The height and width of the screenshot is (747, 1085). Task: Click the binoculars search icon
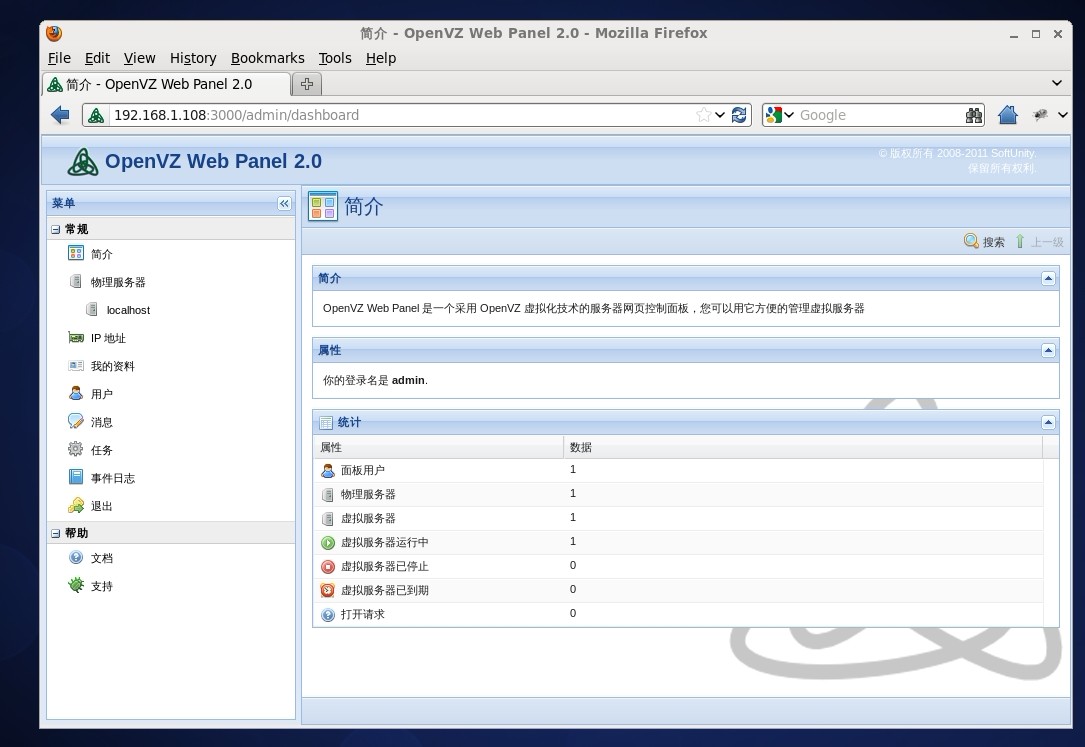click(974, 115)
